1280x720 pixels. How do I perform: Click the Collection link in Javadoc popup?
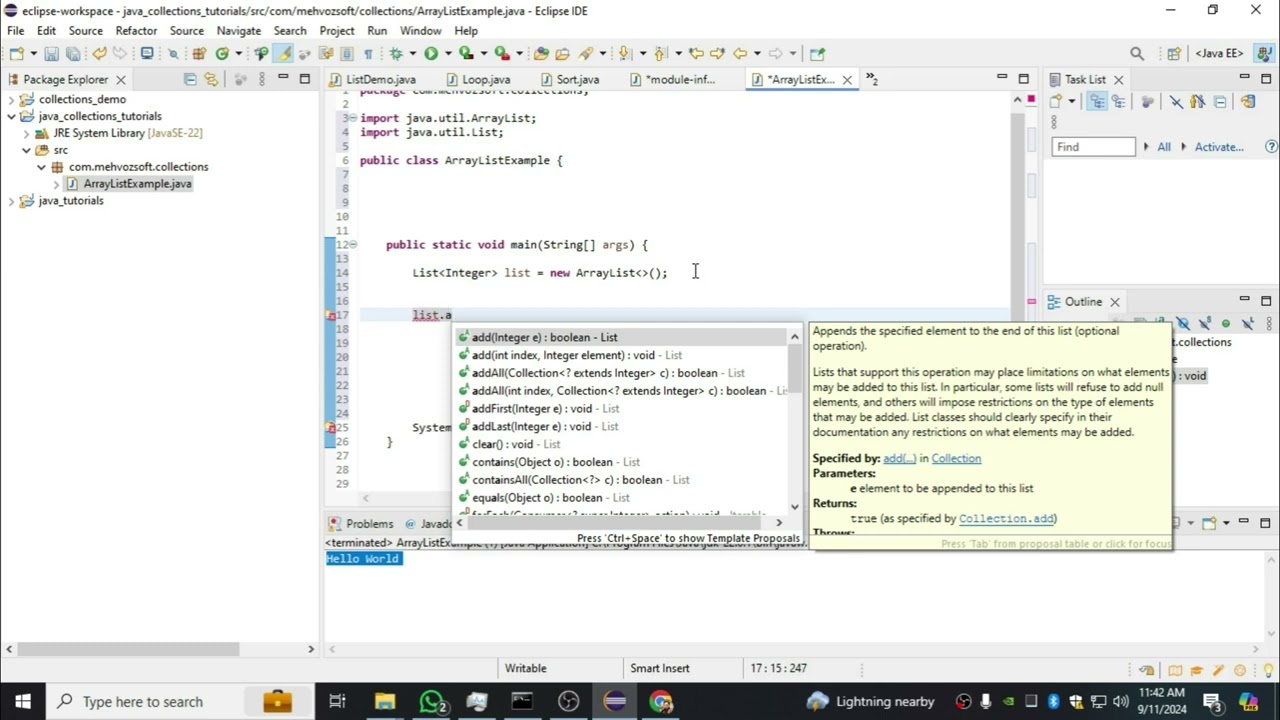click(956, 458)
